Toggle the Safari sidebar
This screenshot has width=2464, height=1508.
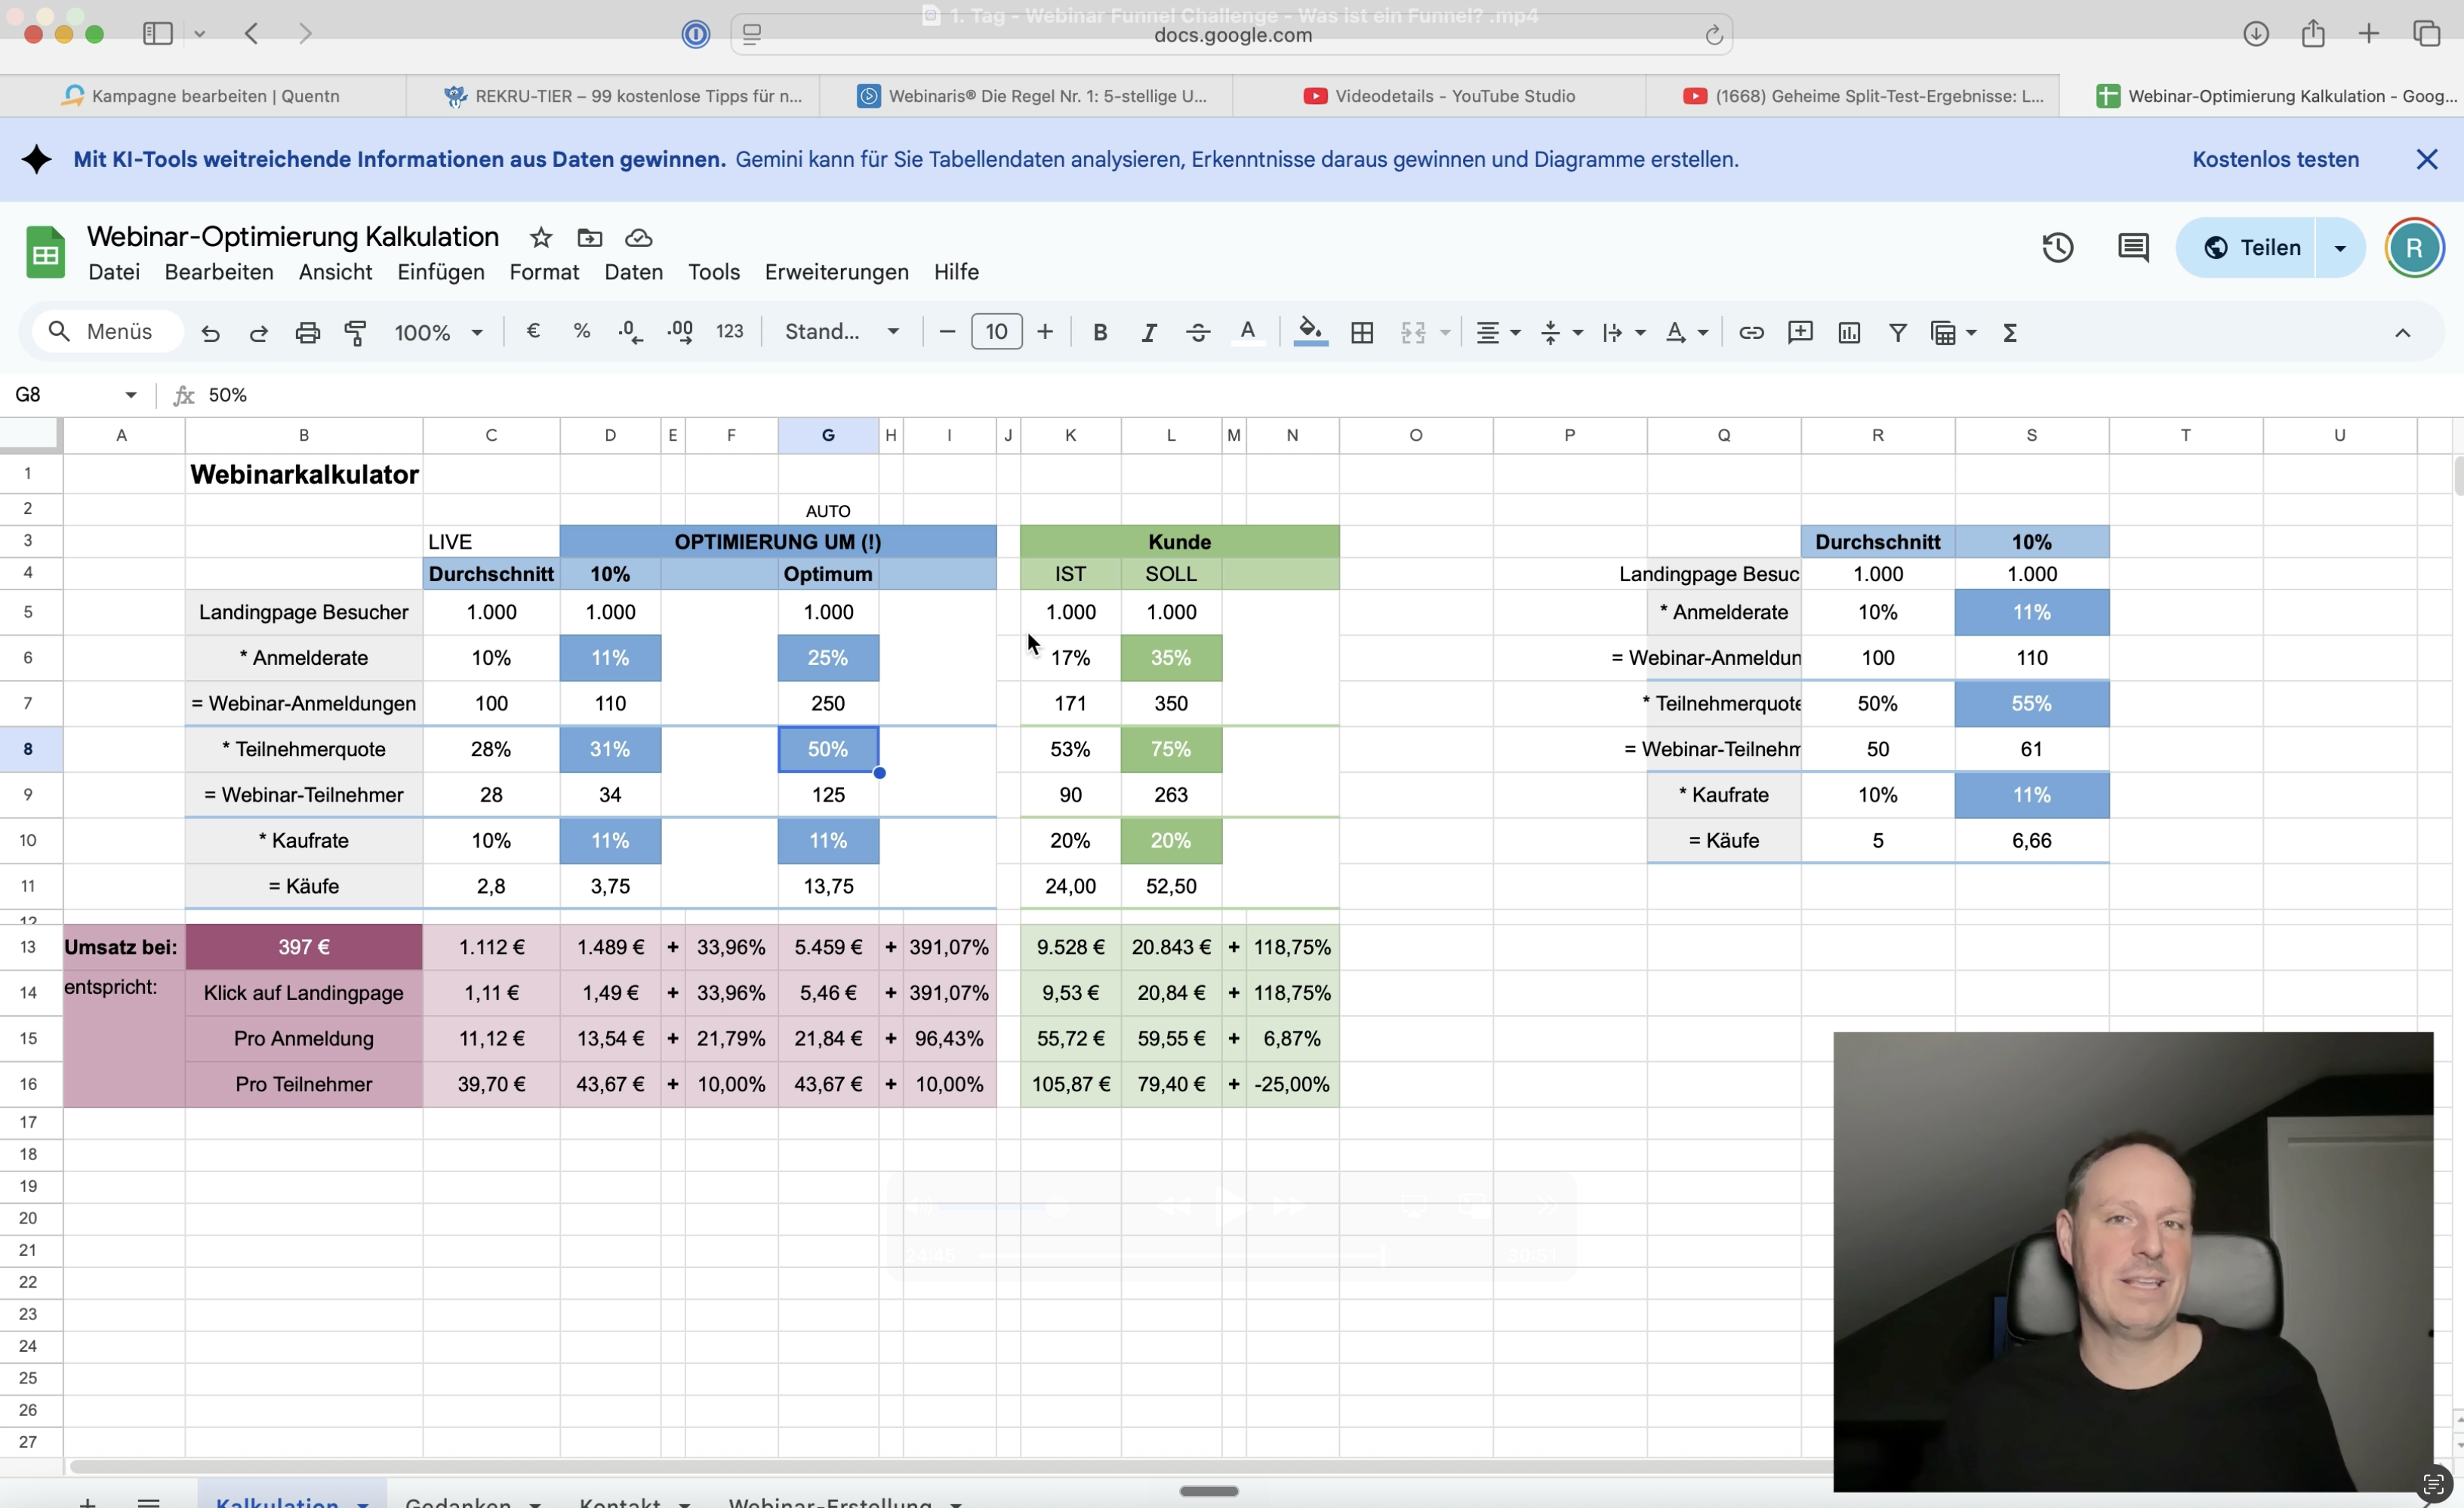click(158, 34)
